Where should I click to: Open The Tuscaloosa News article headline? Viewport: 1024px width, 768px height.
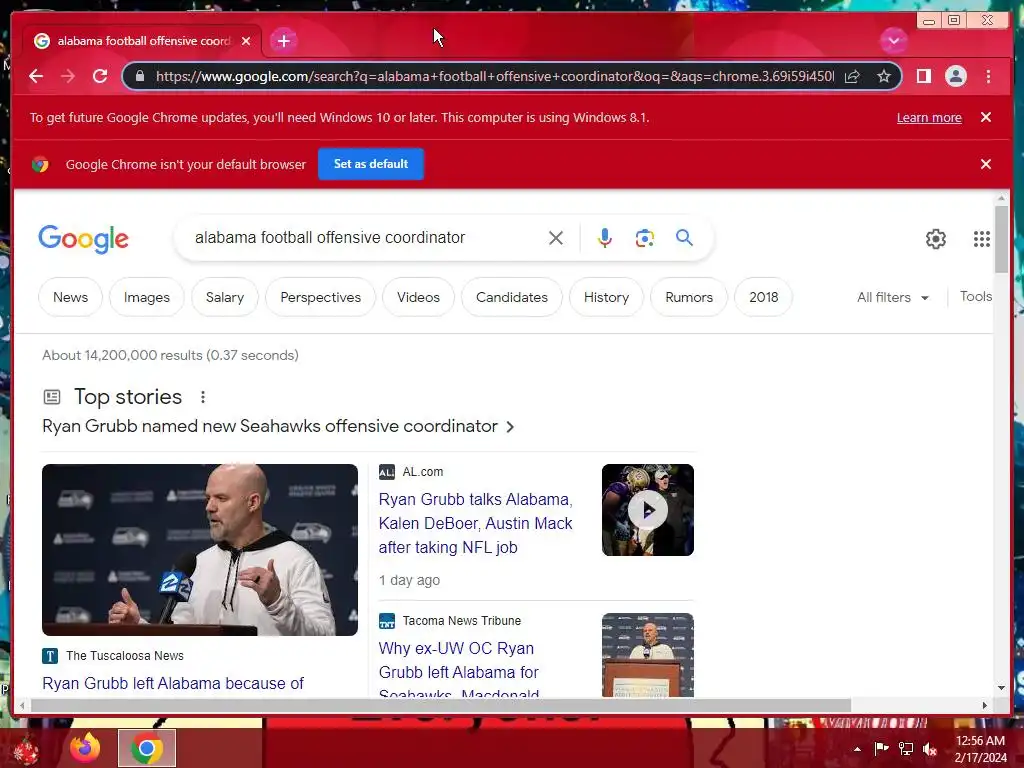tap(173, 683)
